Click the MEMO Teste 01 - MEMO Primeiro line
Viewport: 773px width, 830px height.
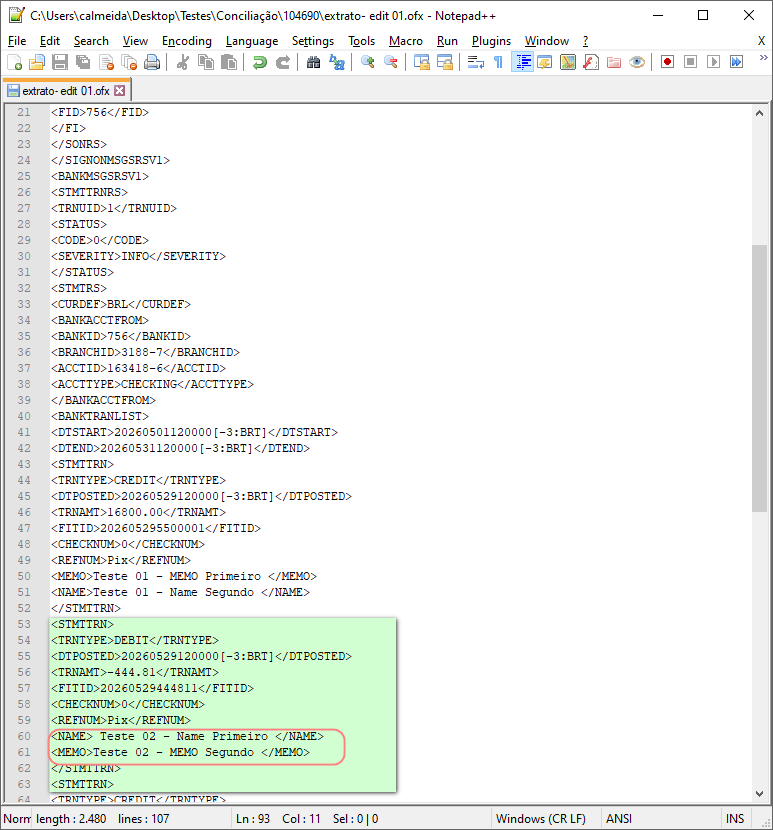[x=184, y=576]
